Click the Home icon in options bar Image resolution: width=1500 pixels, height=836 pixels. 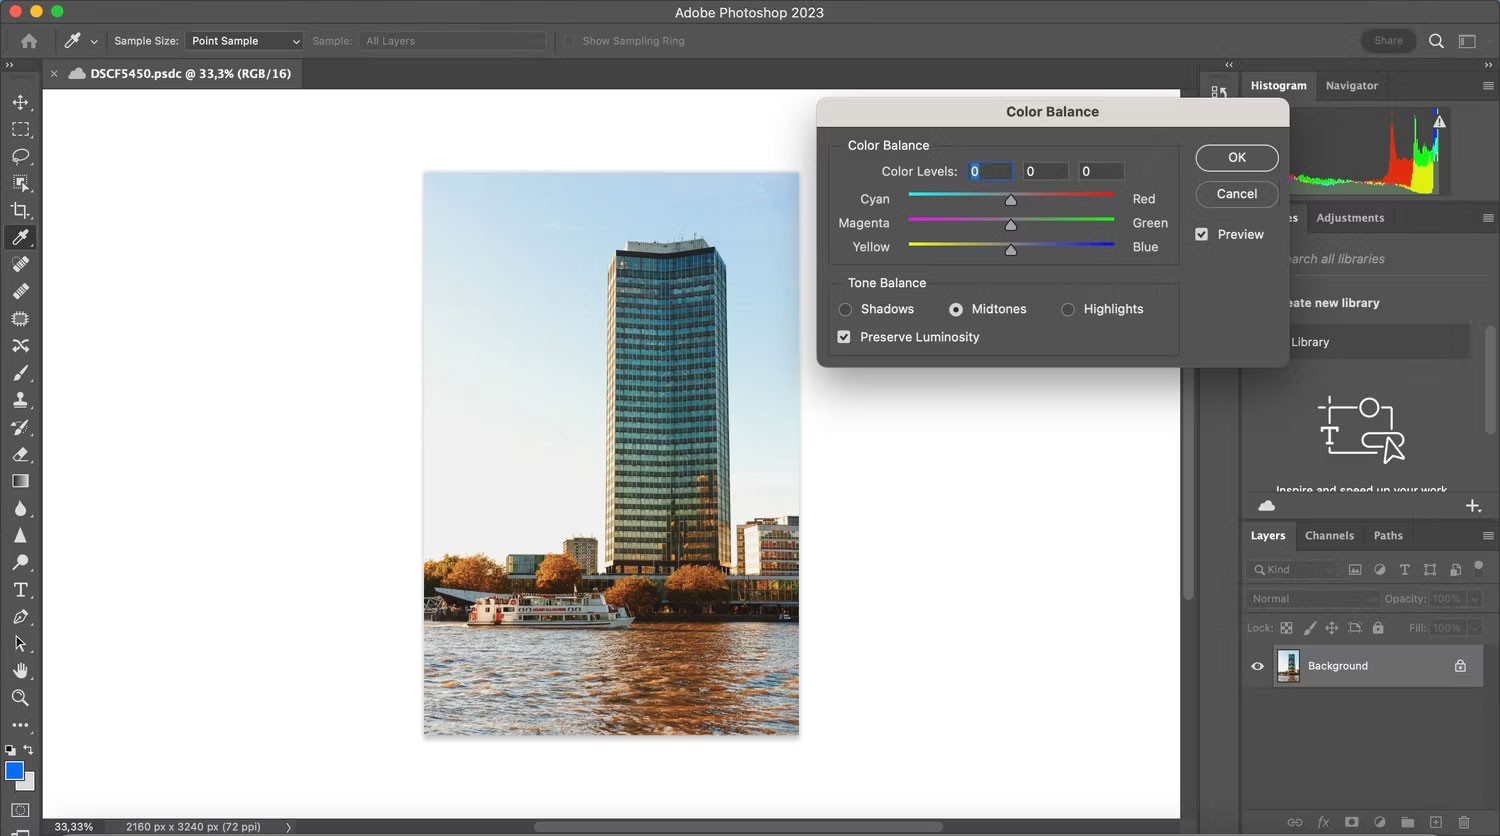(x=29, y=41)
